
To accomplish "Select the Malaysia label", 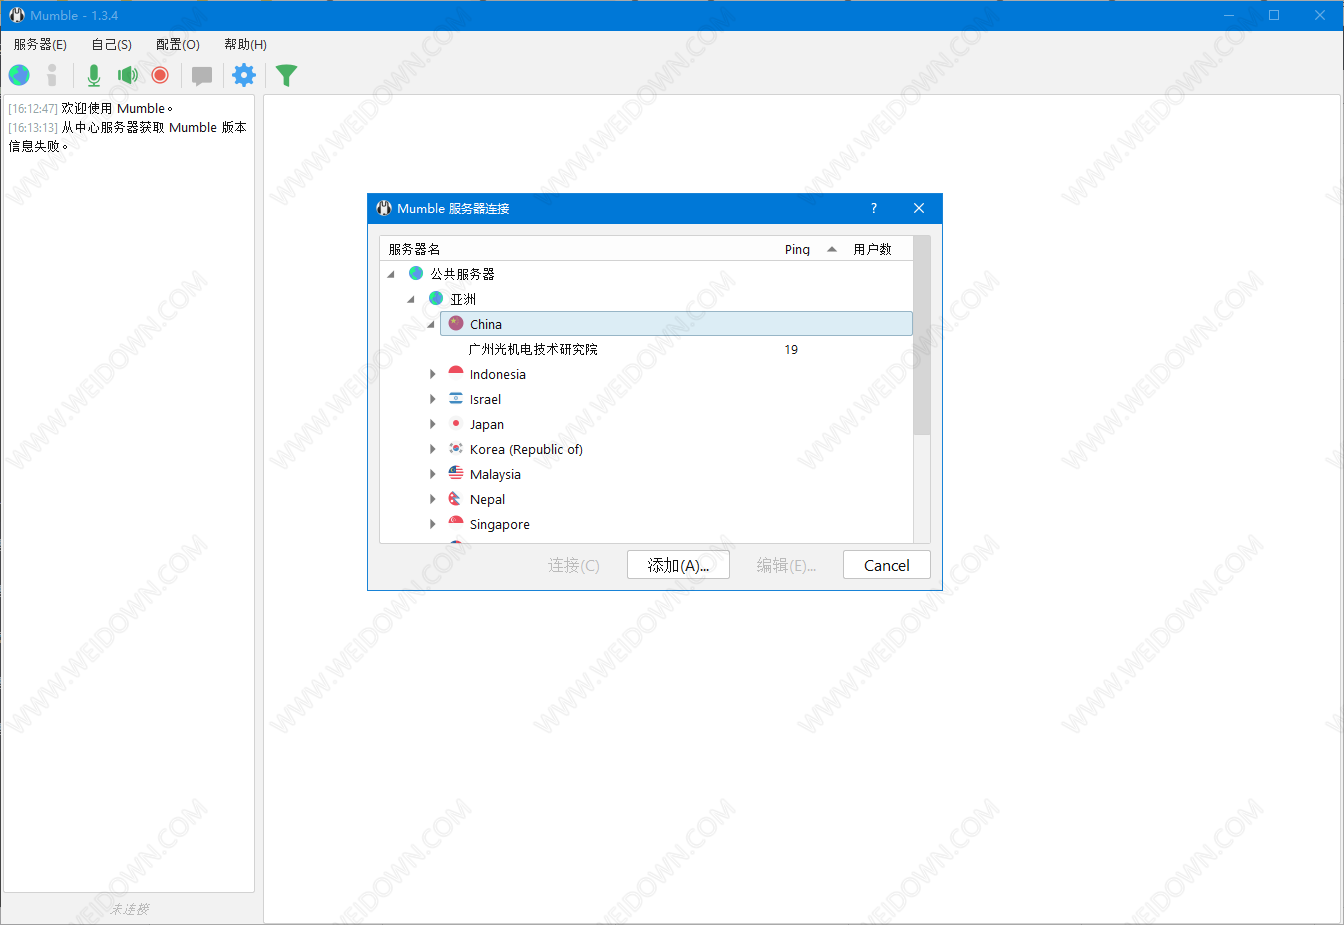I will coord(495,474).
